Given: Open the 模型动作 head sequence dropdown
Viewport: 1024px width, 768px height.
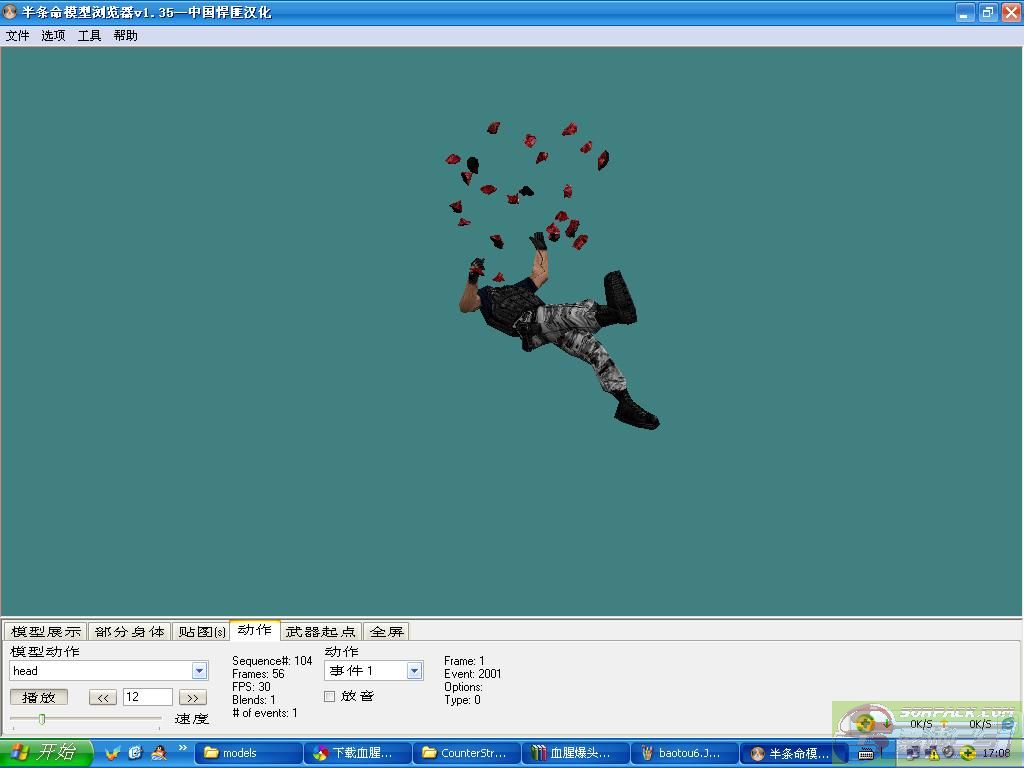Looking at the screenshot, I should click(199, 671).
